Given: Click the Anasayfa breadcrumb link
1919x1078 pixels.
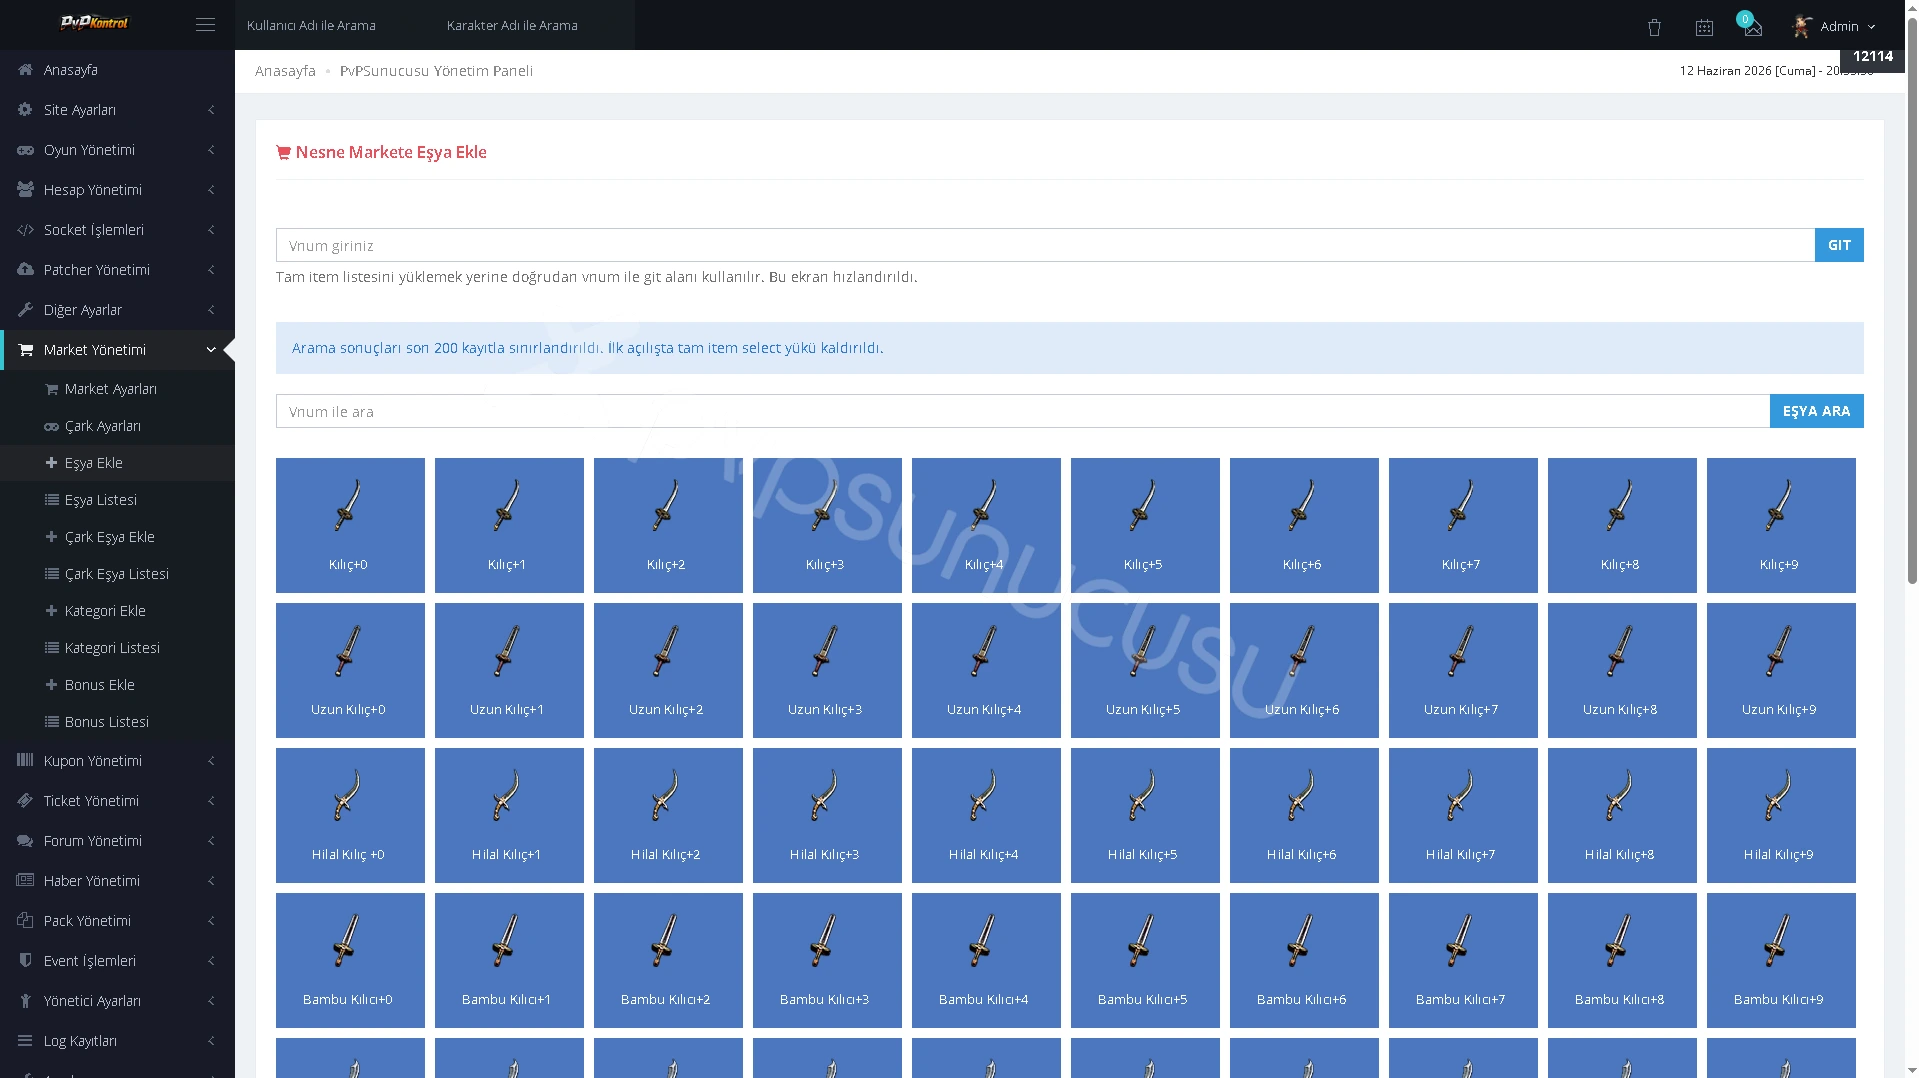Looking at the screenshot, I should [285, 71].
